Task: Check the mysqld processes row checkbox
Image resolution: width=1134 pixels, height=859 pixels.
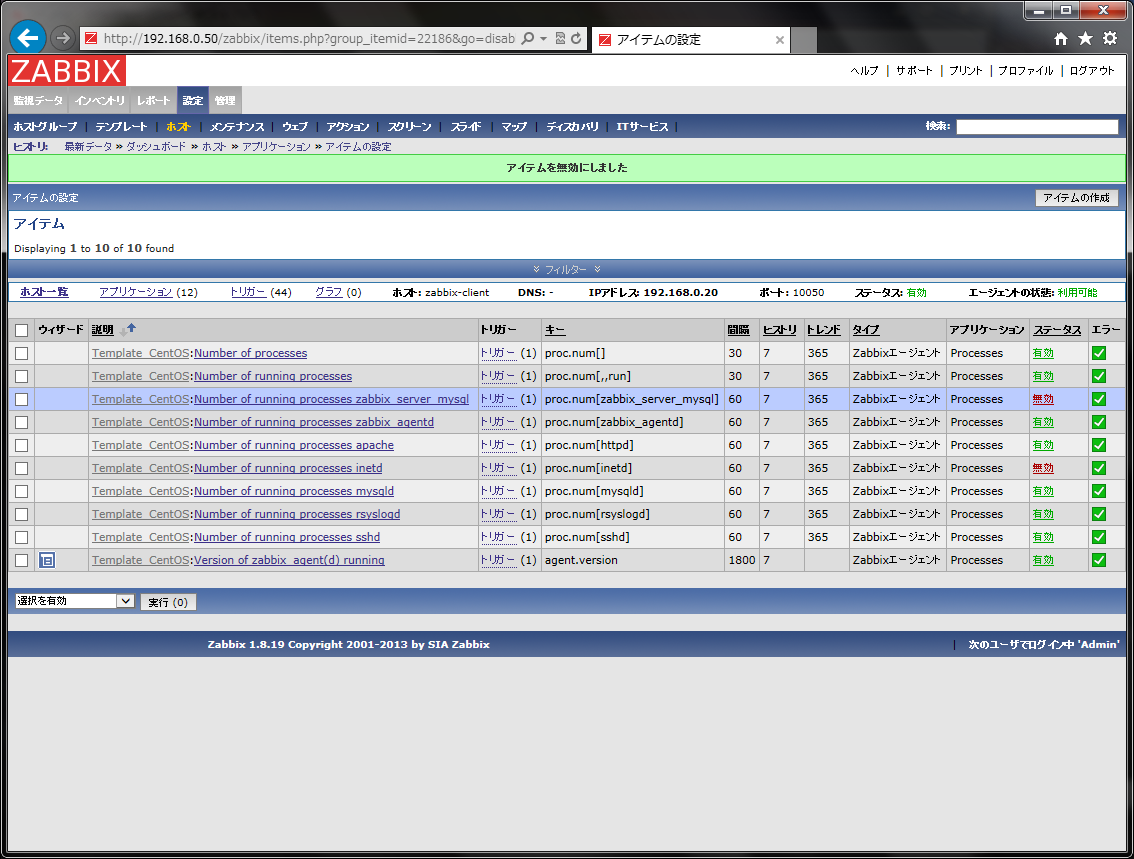Action: (22, 492)
